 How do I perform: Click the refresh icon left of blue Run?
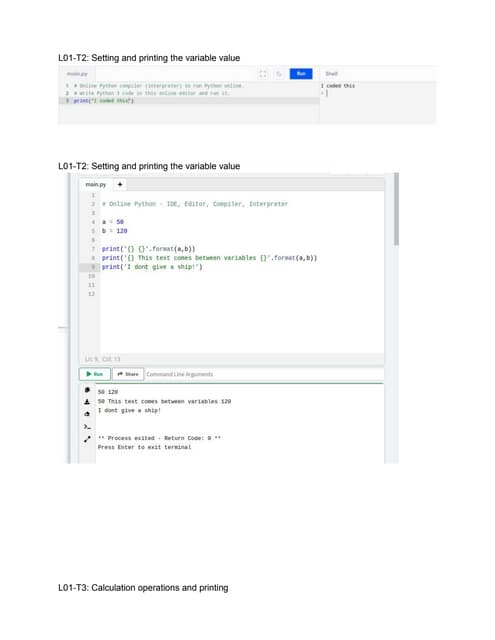click(279, 74)
